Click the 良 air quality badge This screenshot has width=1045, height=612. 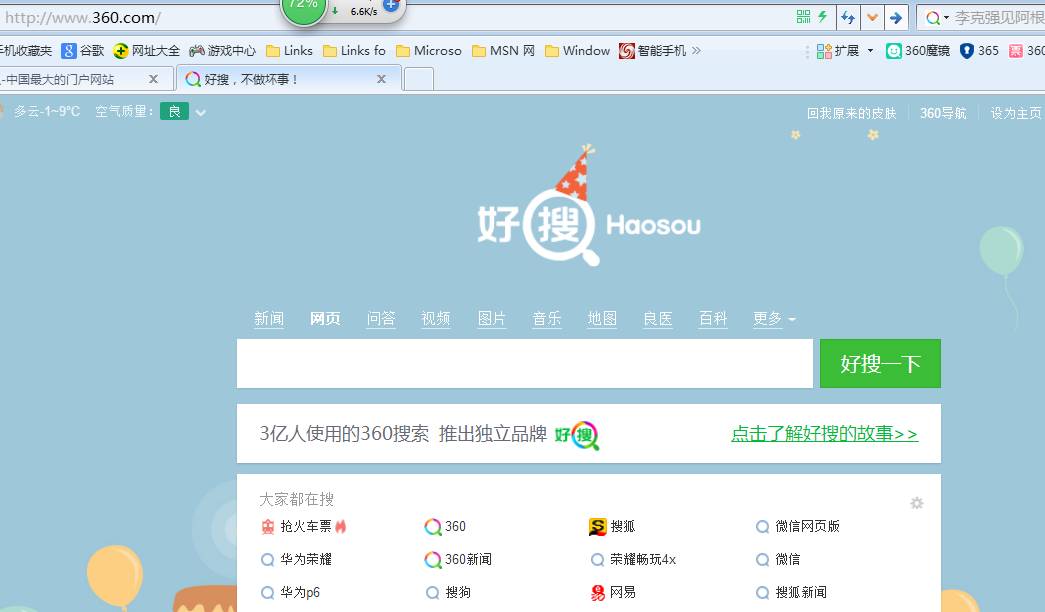coord(175,111)
